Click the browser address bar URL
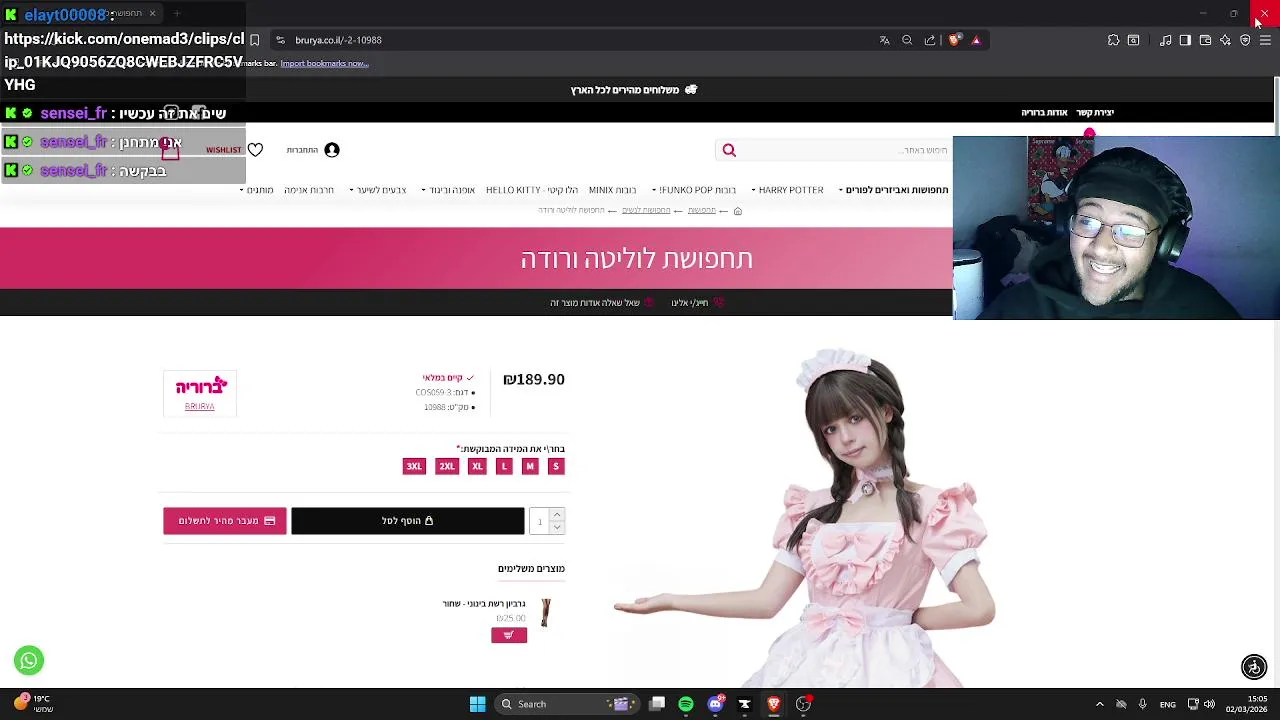Screen dimensions: 1280x720 tap(338, 40)
